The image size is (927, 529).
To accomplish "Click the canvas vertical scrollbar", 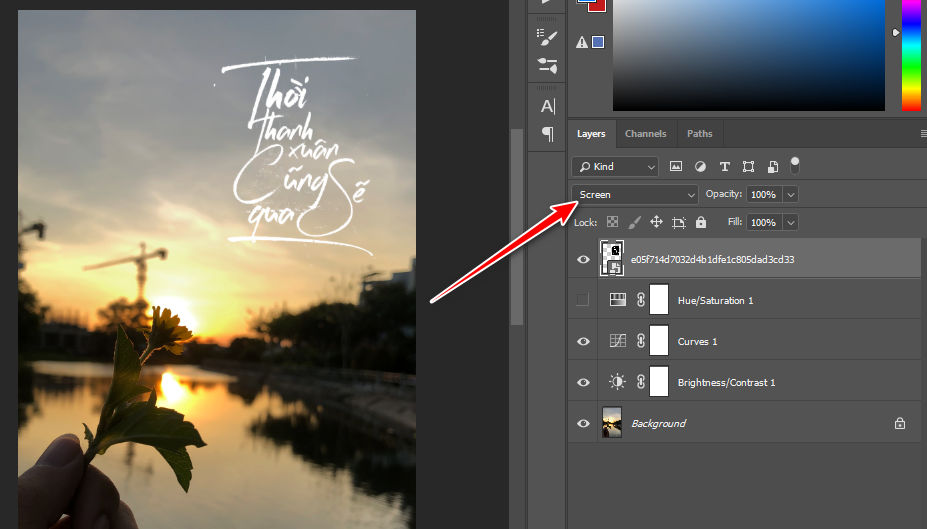I will pyautogui.click(x=517, y=227).
